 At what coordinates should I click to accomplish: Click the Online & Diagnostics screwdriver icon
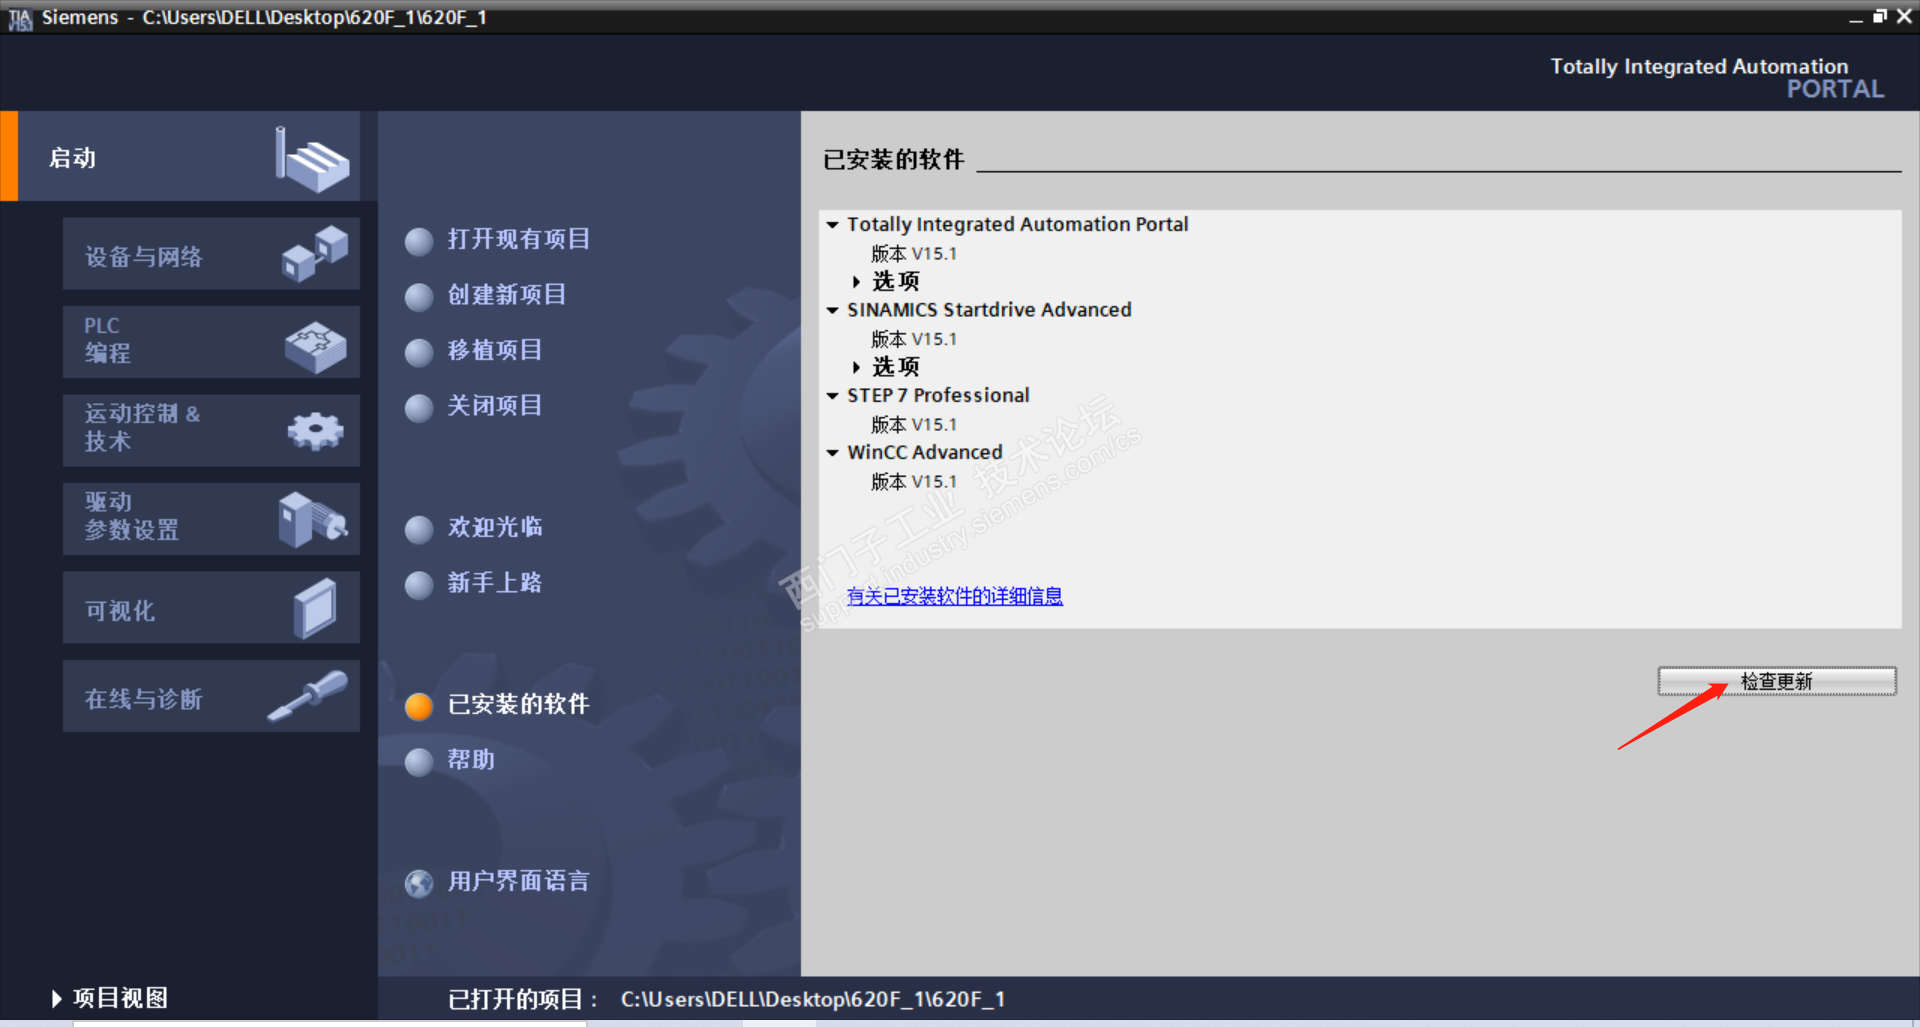[307, 695]
